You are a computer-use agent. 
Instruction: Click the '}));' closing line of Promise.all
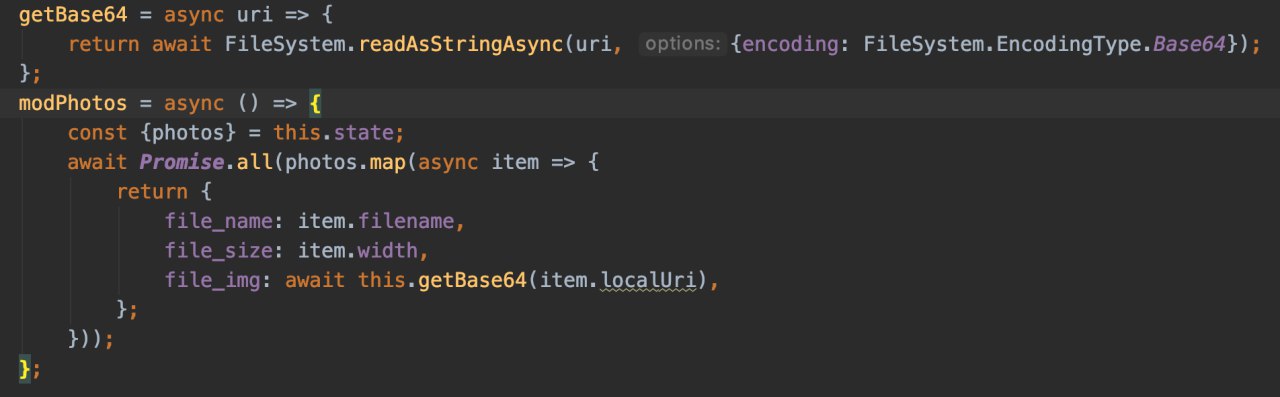point(91,339)
